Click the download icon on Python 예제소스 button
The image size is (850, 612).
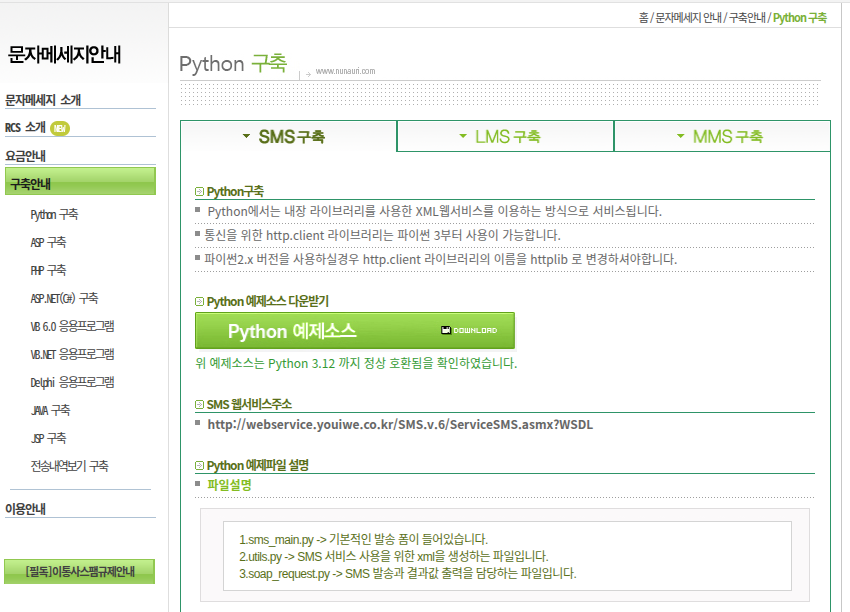coord(468,330)
